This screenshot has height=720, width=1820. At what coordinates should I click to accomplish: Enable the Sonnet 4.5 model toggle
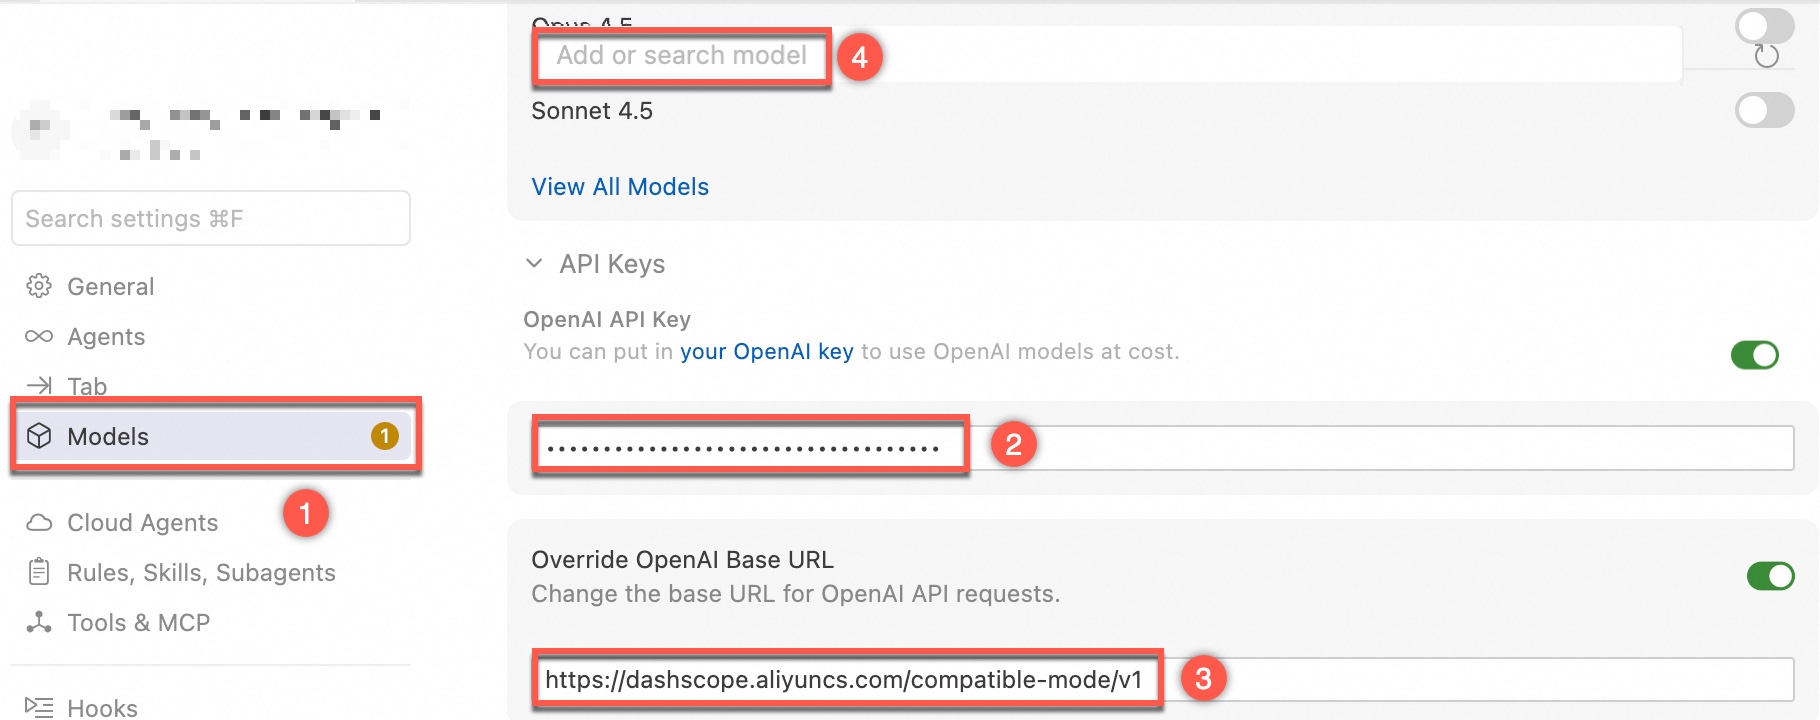[x=1764, y=110]
